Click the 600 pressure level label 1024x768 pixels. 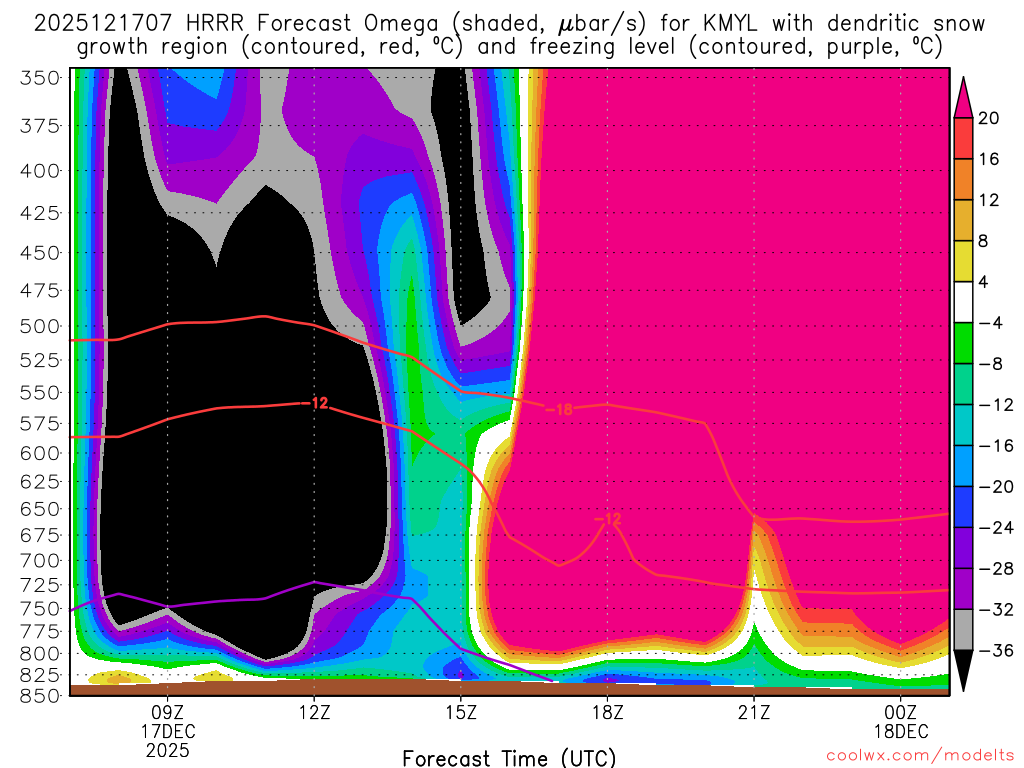coord(40,453)
